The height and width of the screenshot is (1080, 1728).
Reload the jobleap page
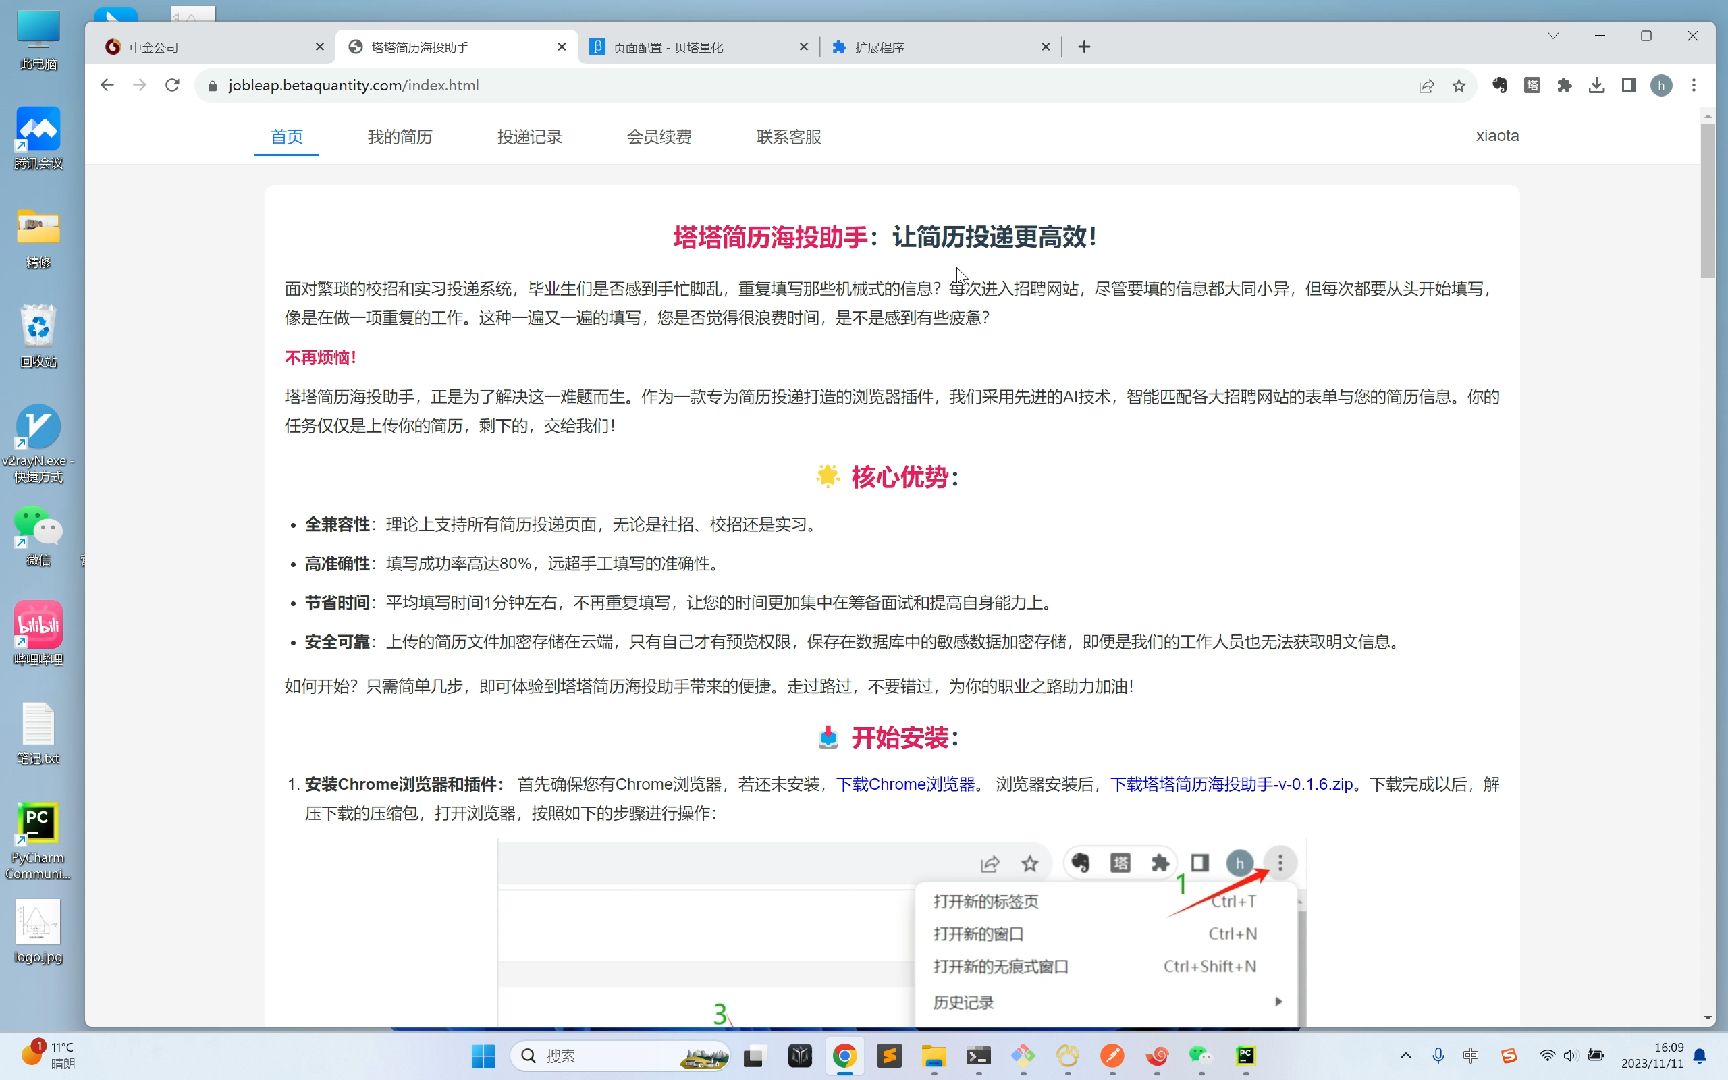pos(172,85)
